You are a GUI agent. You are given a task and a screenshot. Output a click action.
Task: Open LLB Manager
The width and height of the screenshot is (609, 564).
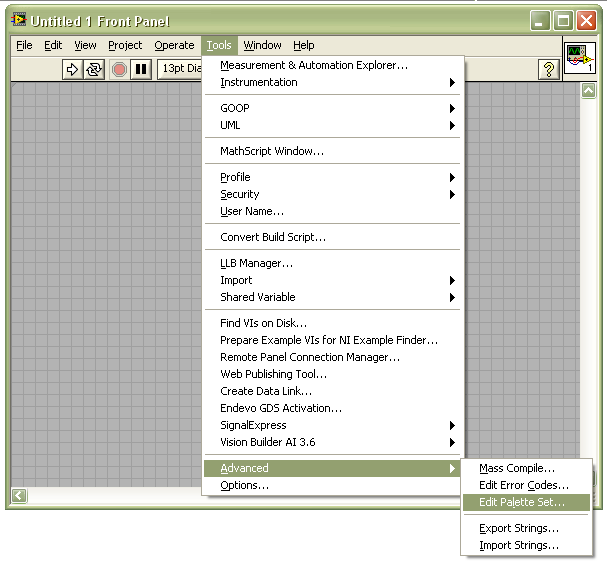(332, 263)
